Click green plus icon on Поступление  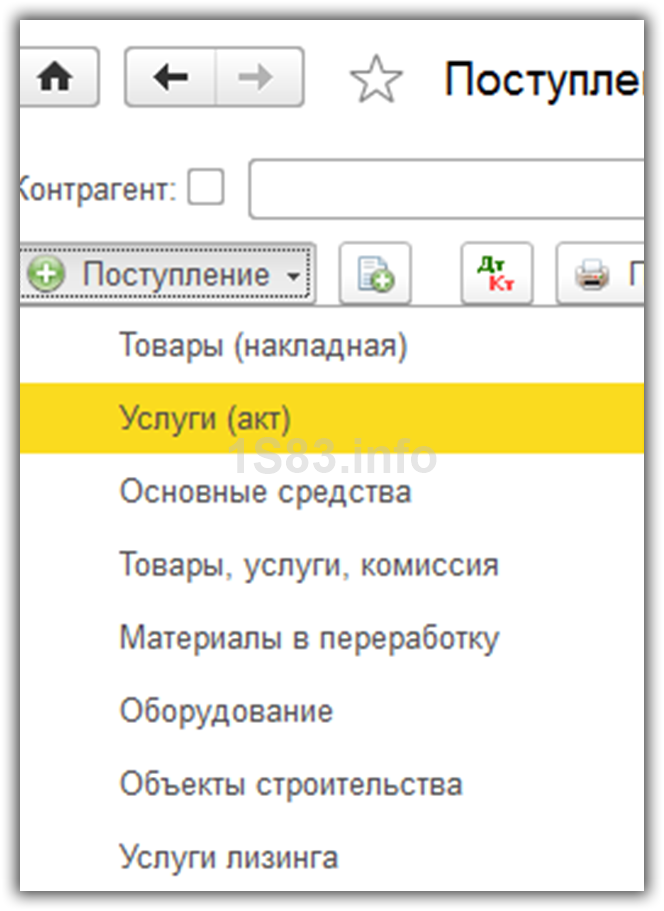(46, 274)
